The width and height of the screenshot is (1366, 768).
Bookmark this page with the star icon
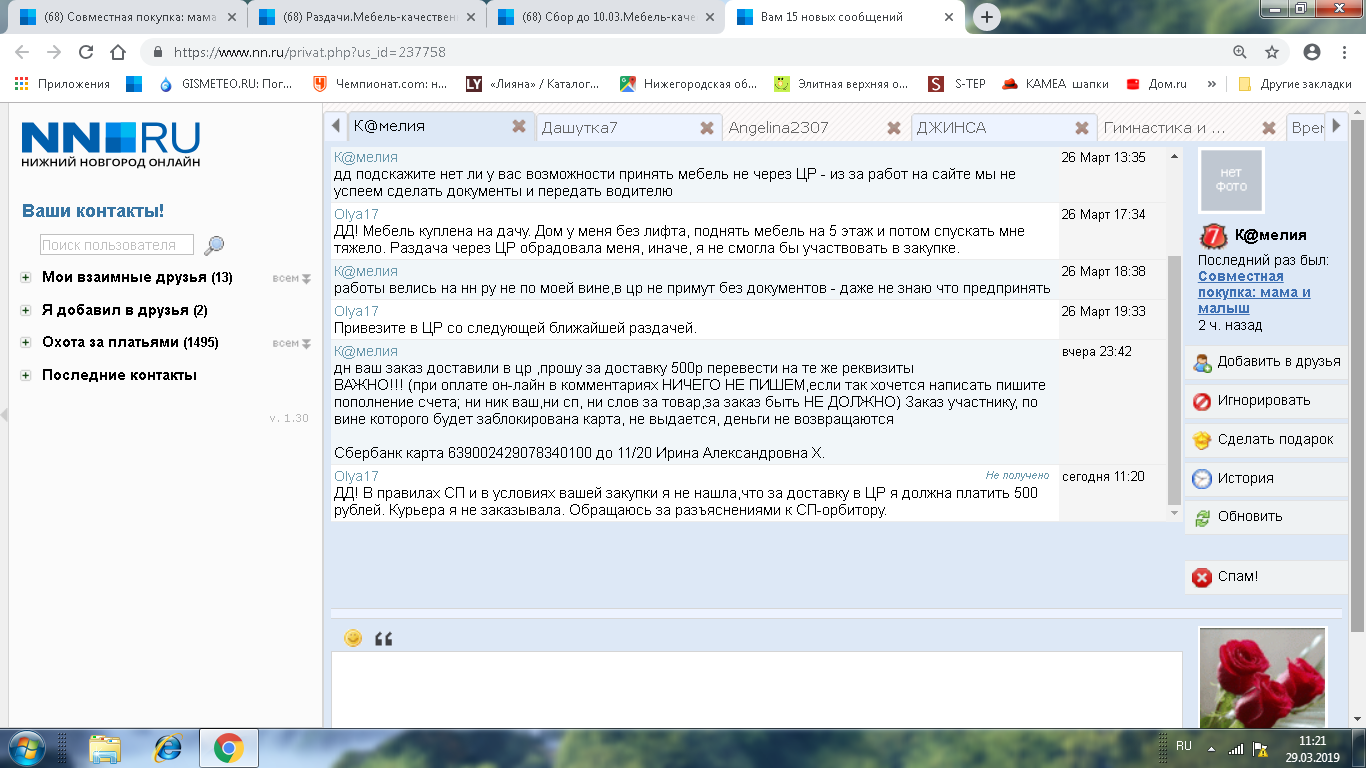pos(1272,52)
